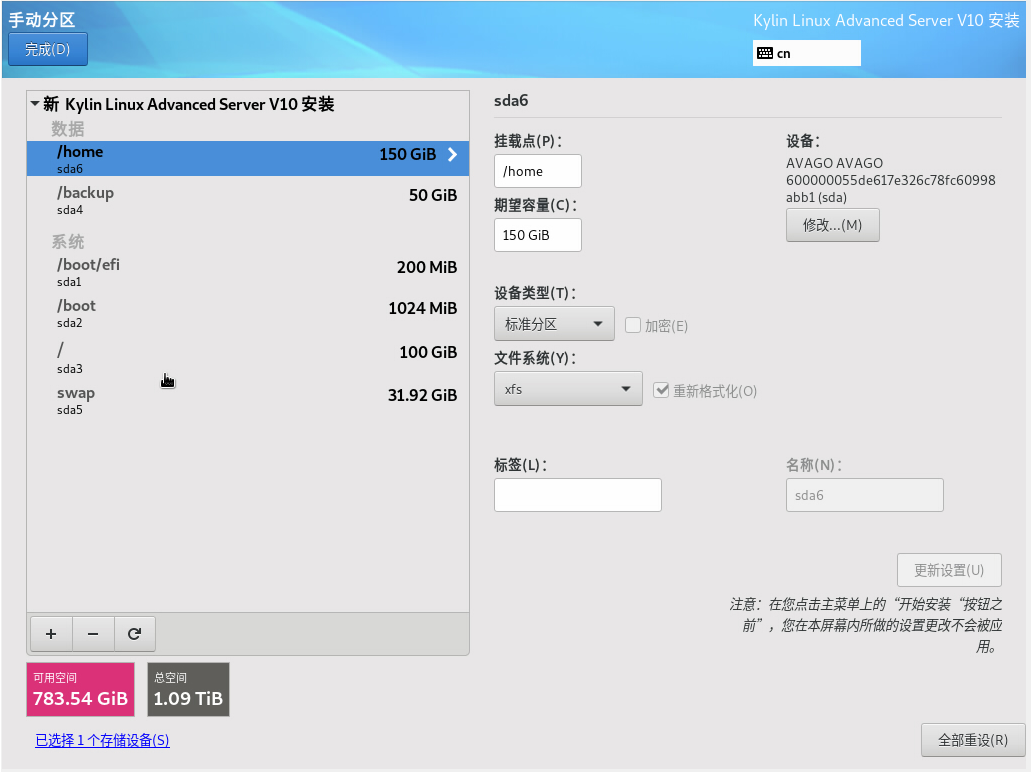Select the swap sda5 partition row
This screenshot has height=772, width=1031.
(248, 400)
